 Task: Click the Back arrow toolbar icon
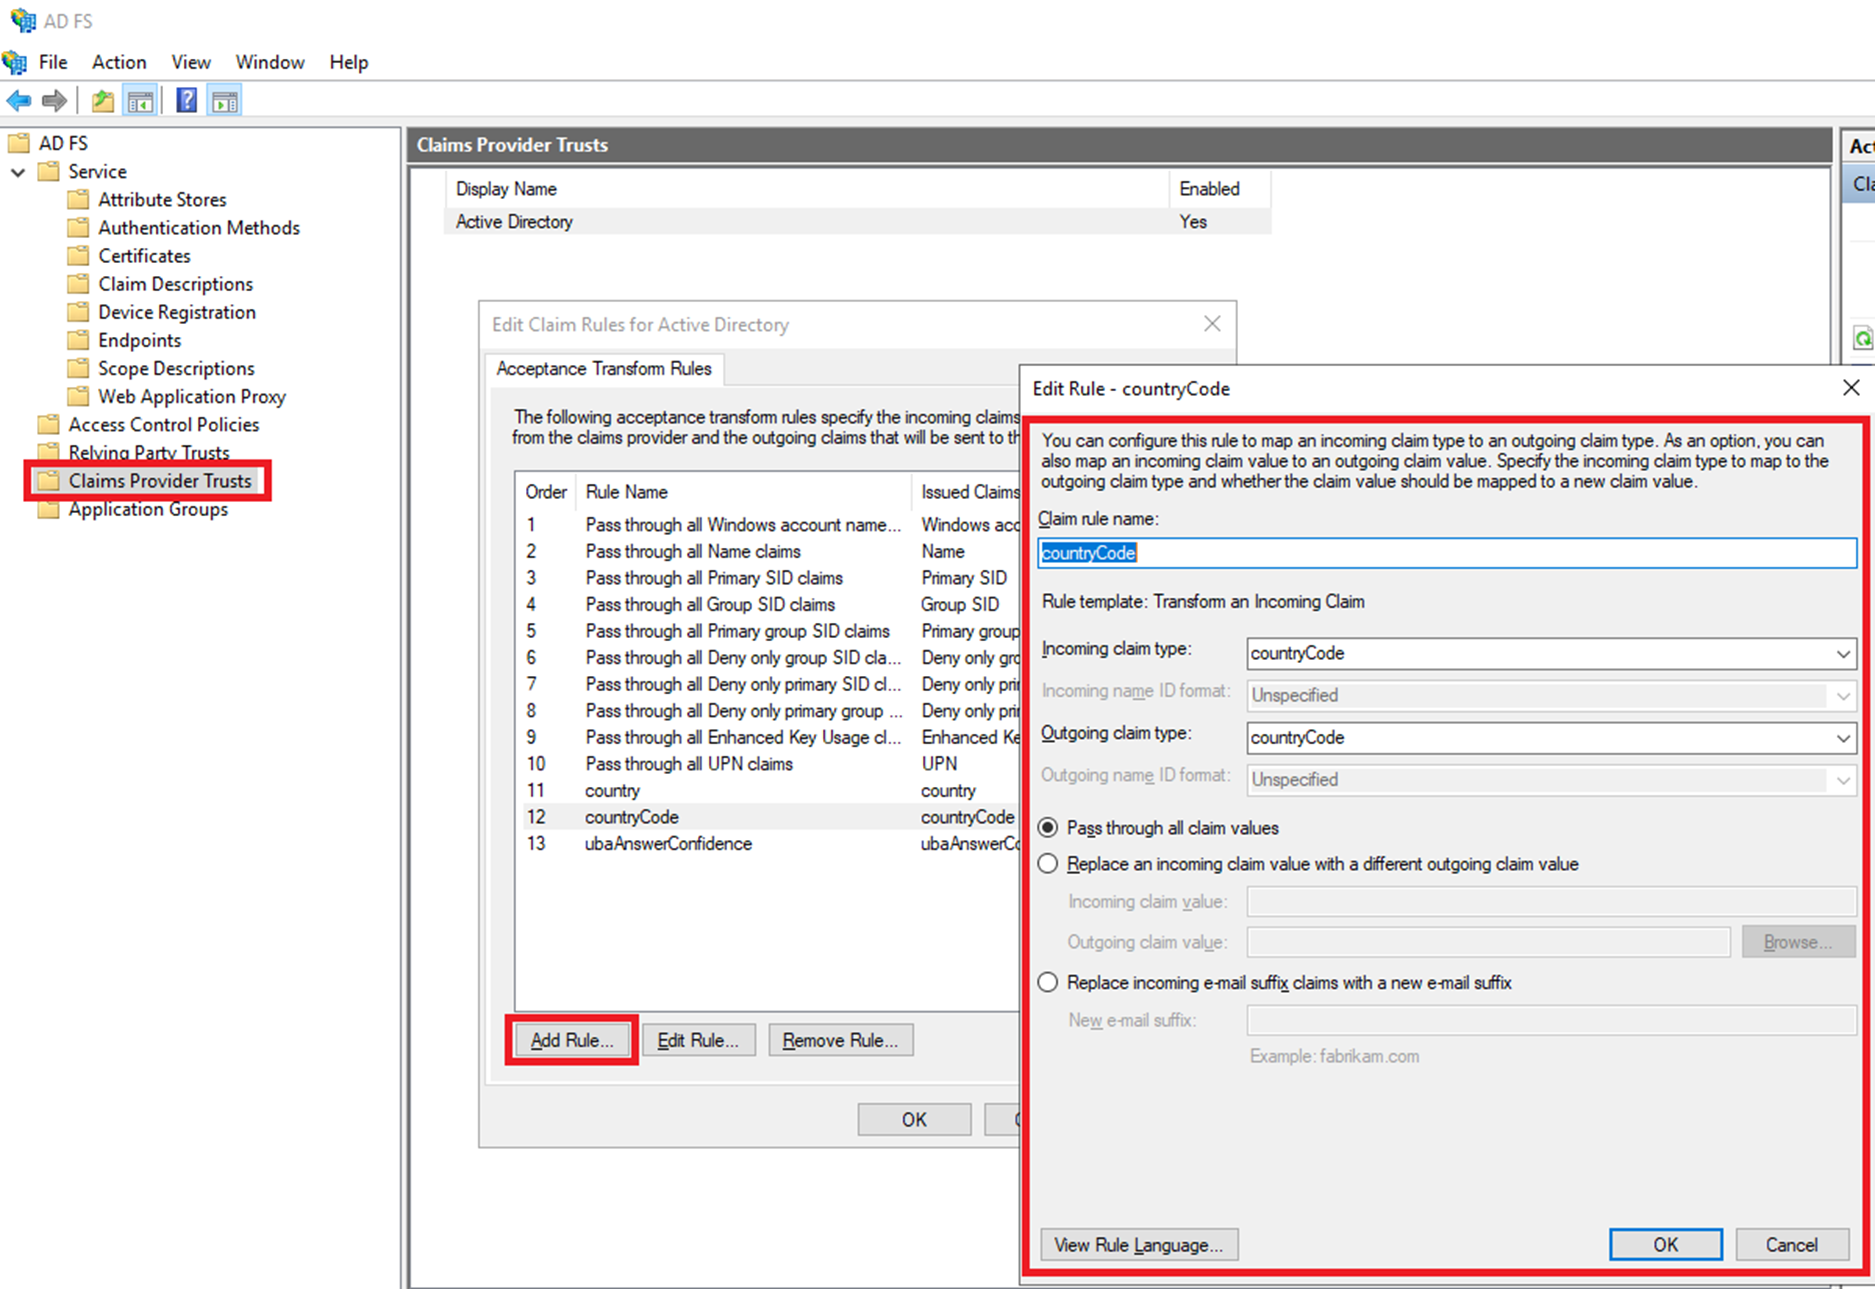click(x=19, y=101)
